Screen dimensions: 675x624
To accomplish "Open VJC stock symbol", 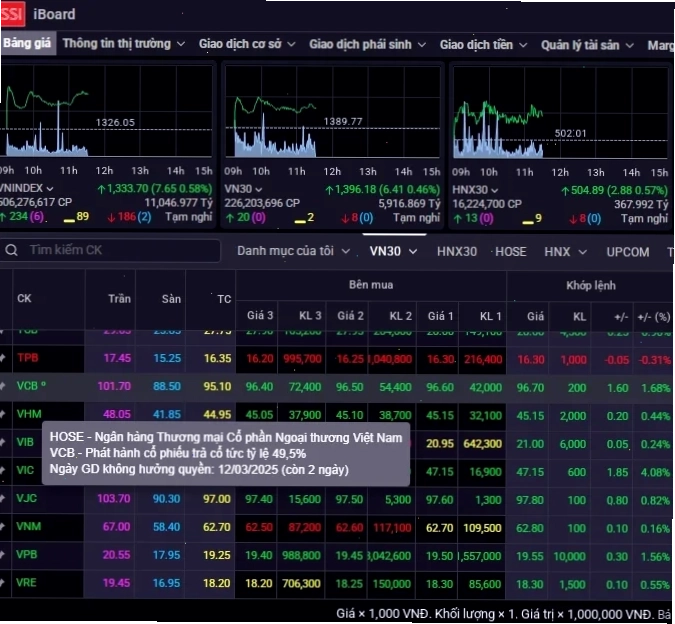I will click(x=27, y=498).
